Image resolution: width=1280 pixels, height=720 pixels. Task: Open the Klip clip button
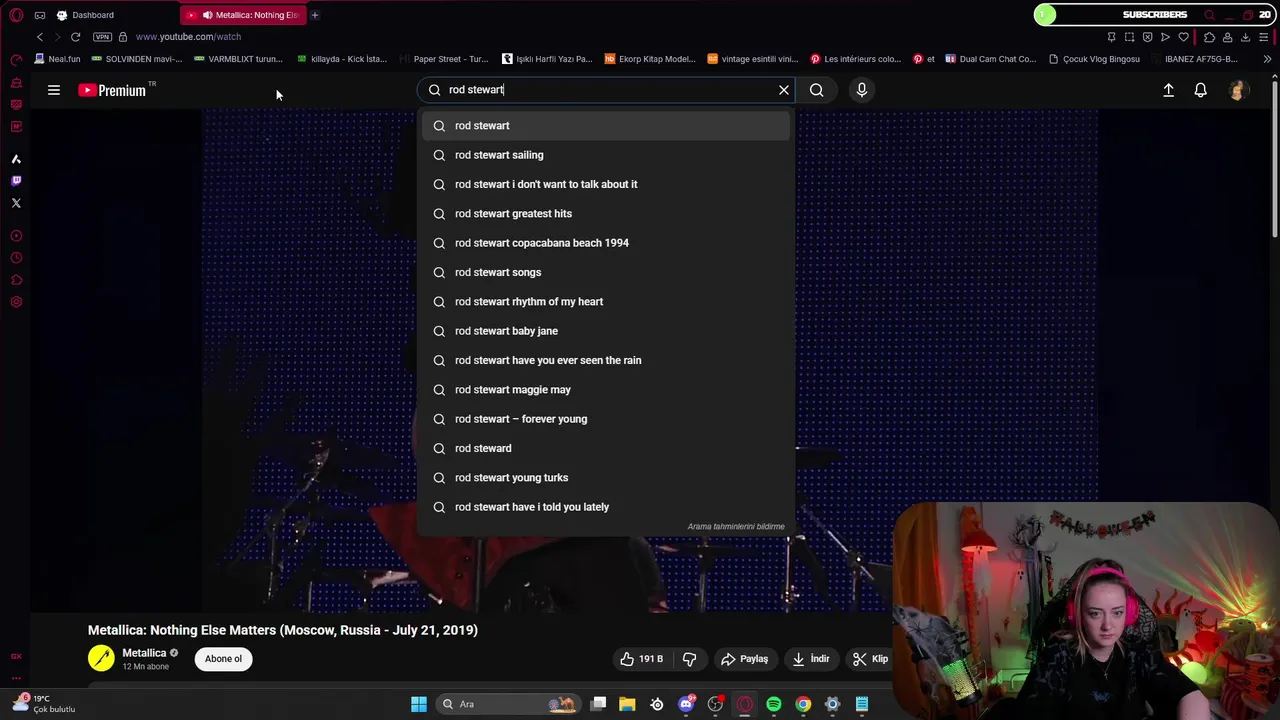point(870,659)
